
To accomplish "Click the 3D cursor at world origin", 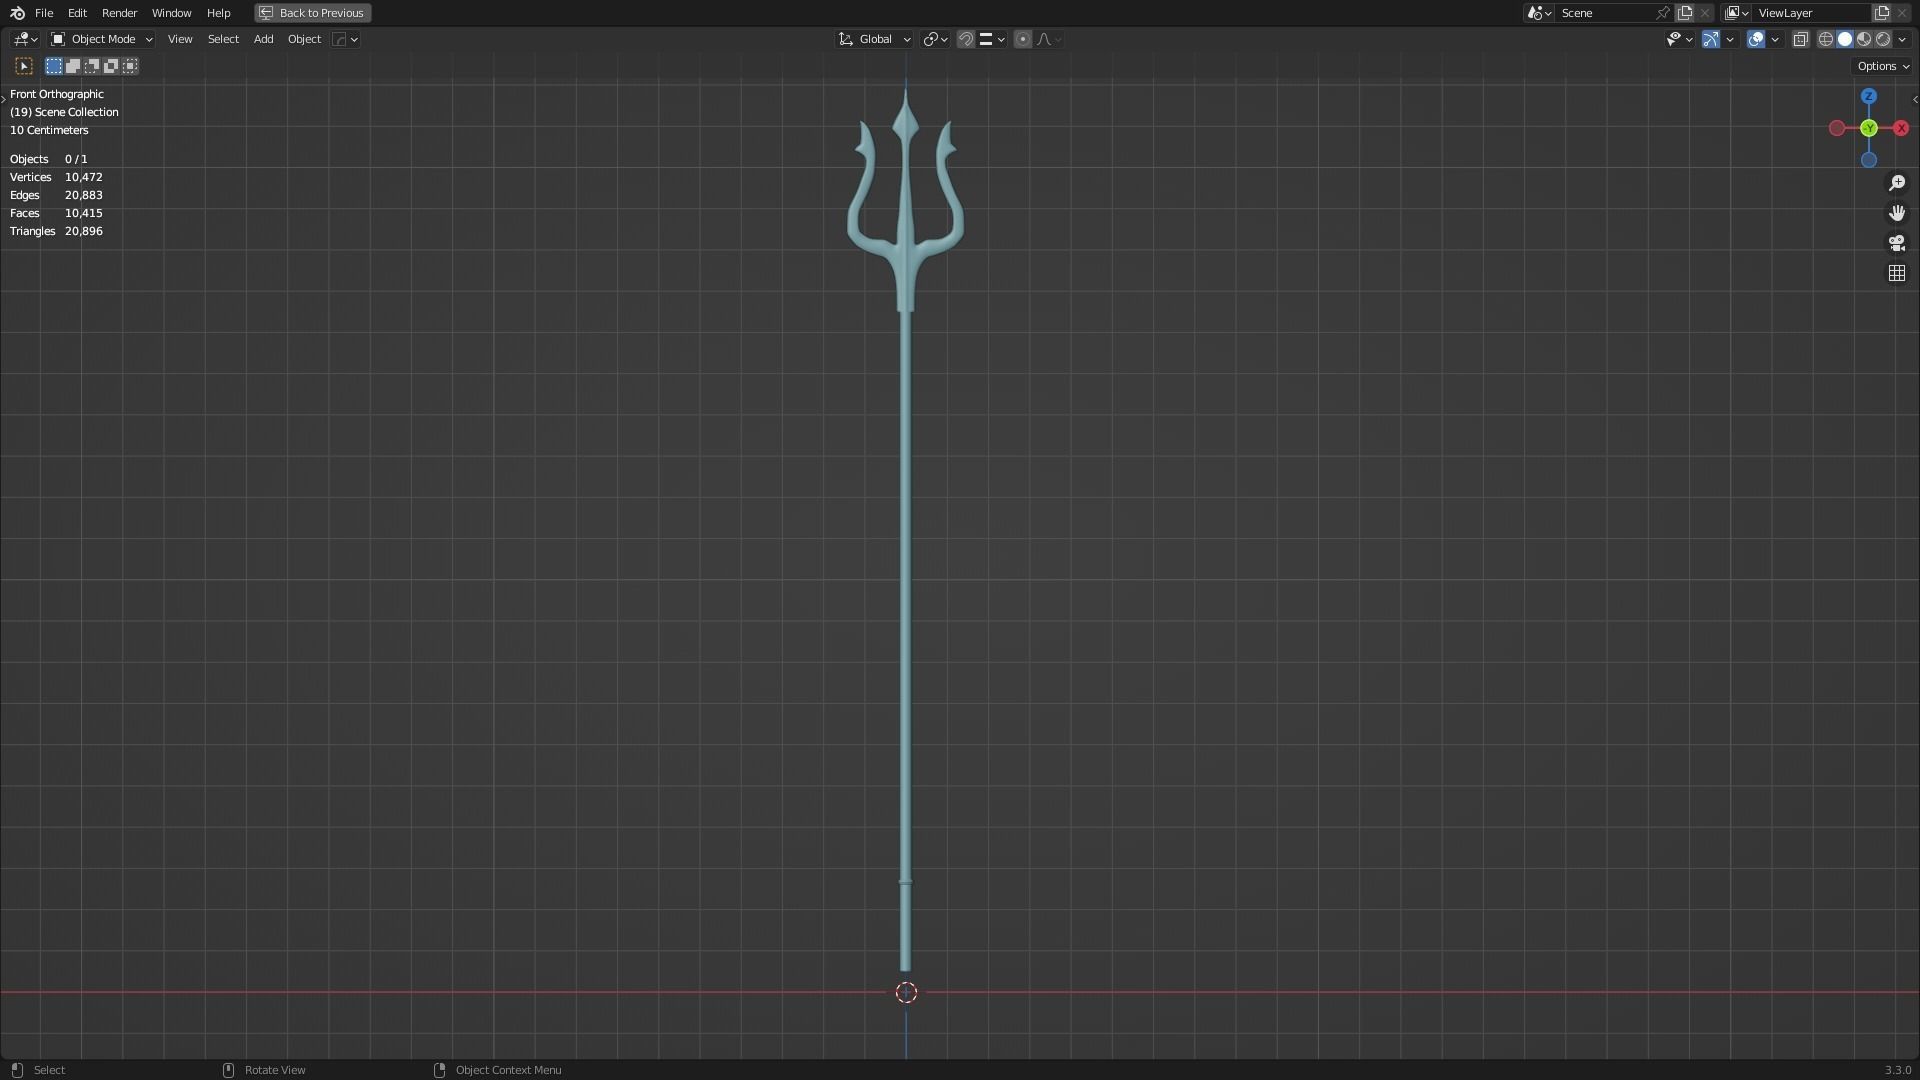I will click(906, 992).
